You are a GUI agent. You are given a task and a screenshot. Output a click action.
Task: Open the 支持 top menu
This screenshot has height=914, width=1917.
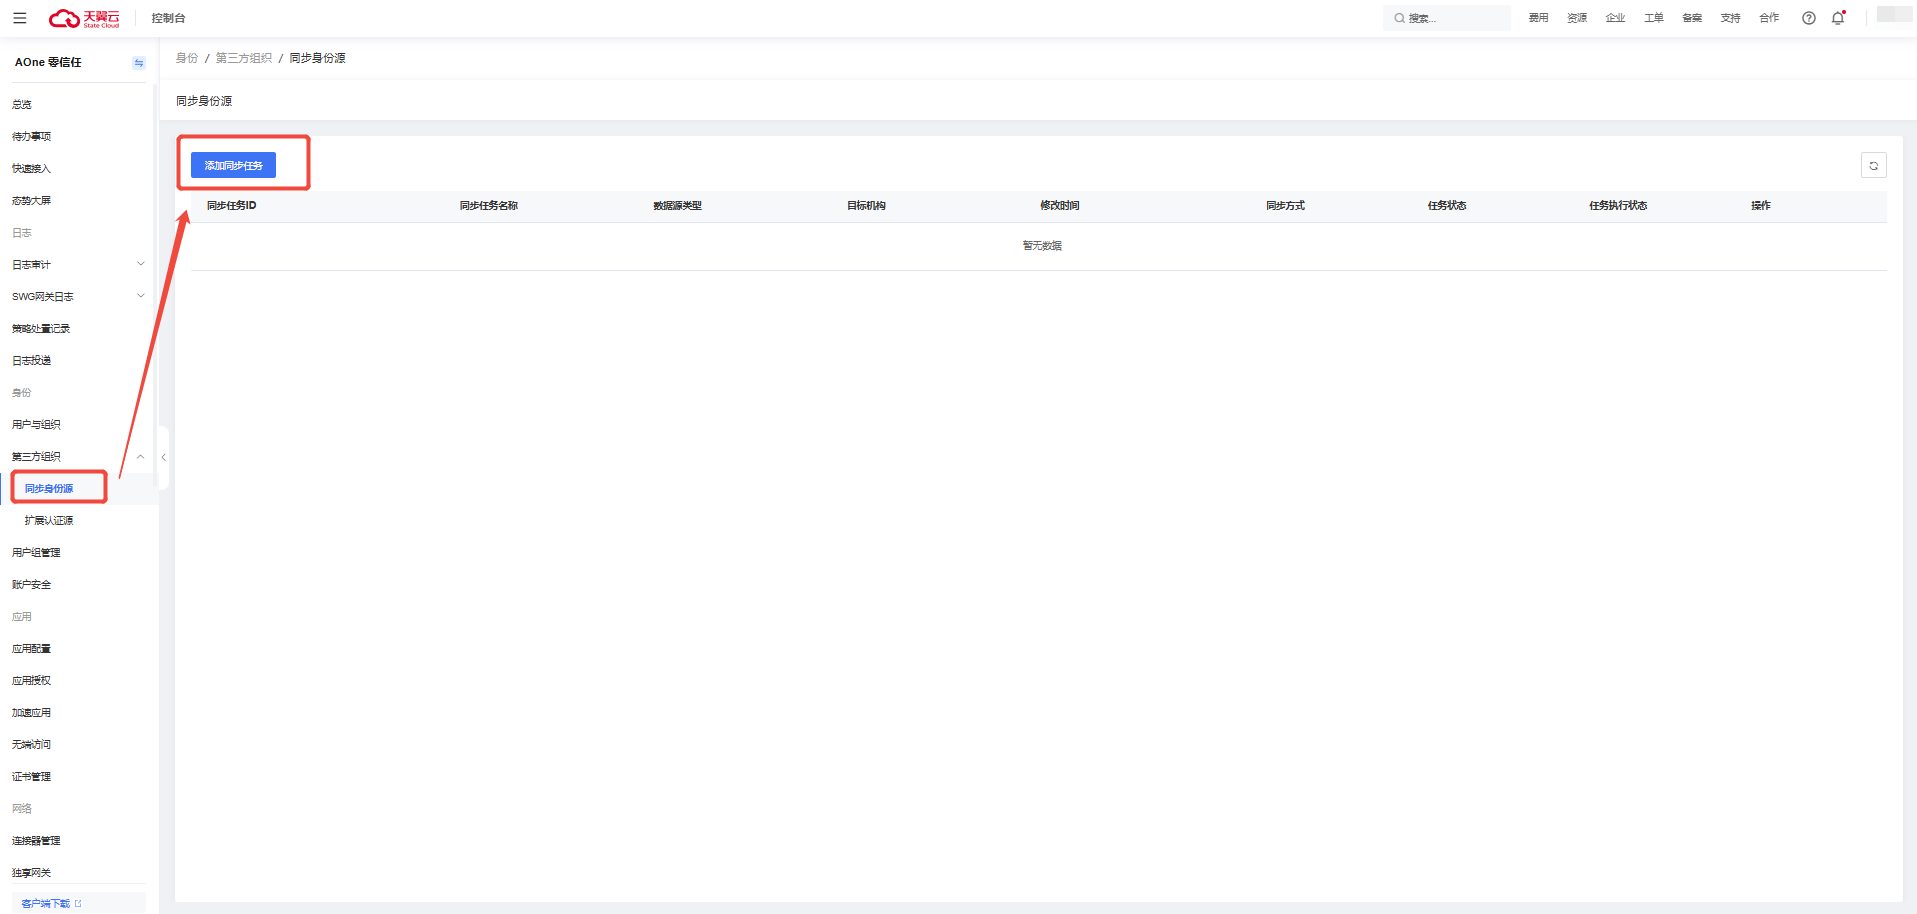tap(1731, 18)
